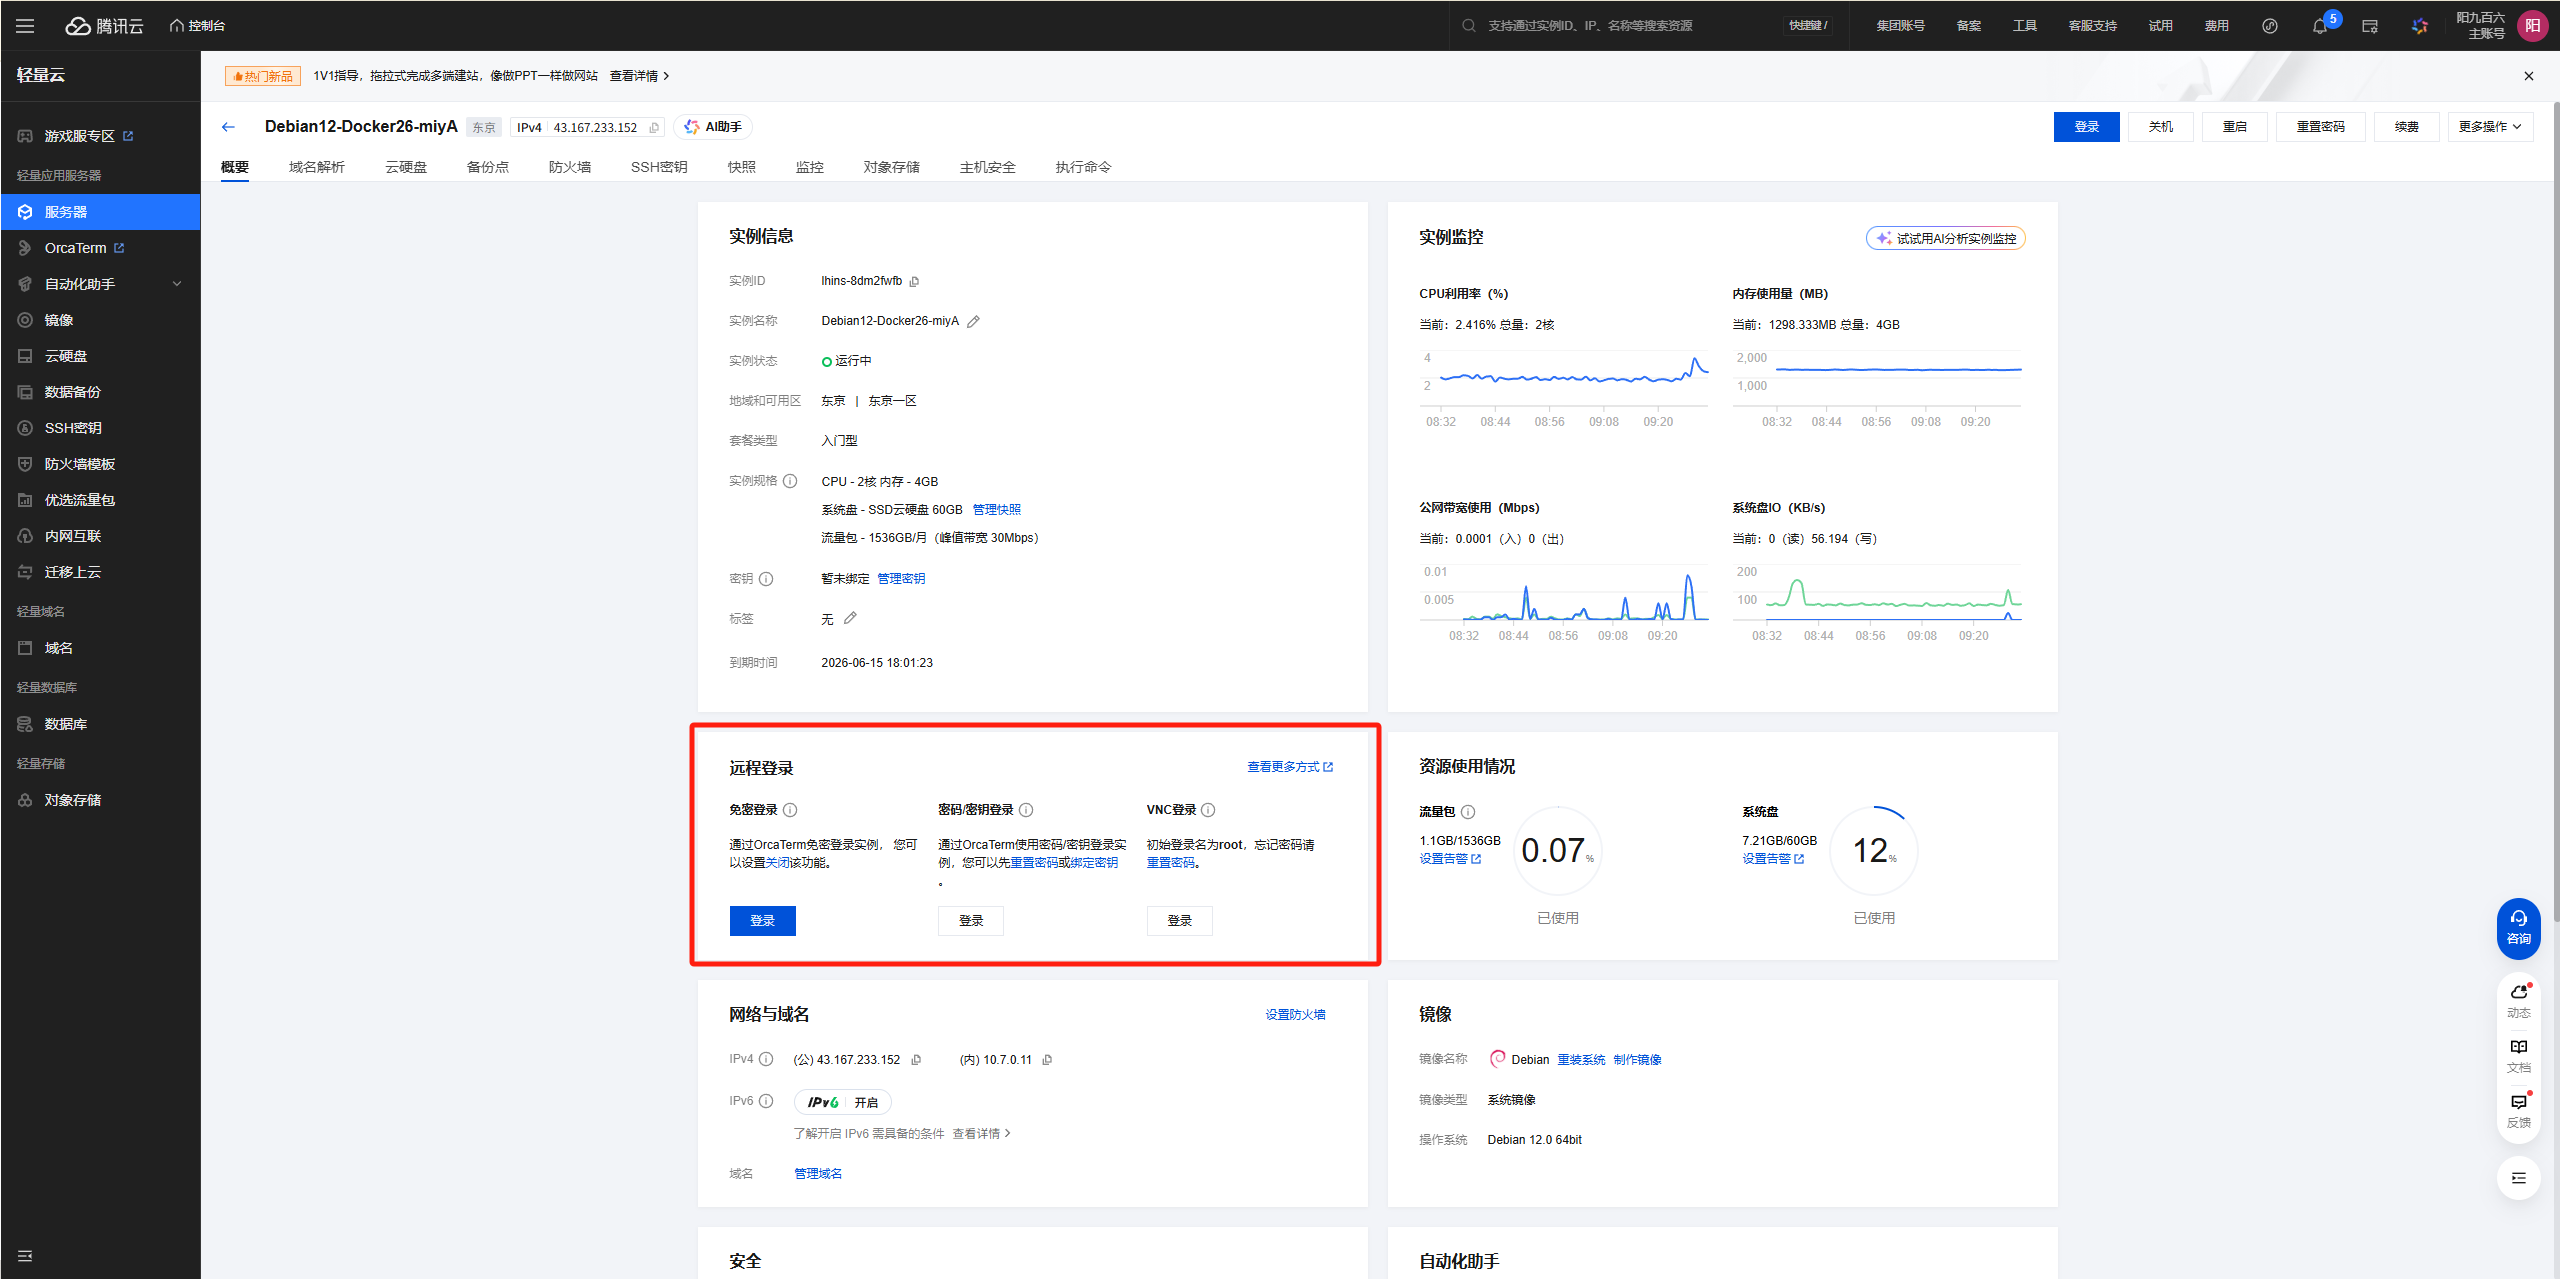Click the hamburger menu at top left
This screenshot has width=2560, height=1279.
click(25, 26)
